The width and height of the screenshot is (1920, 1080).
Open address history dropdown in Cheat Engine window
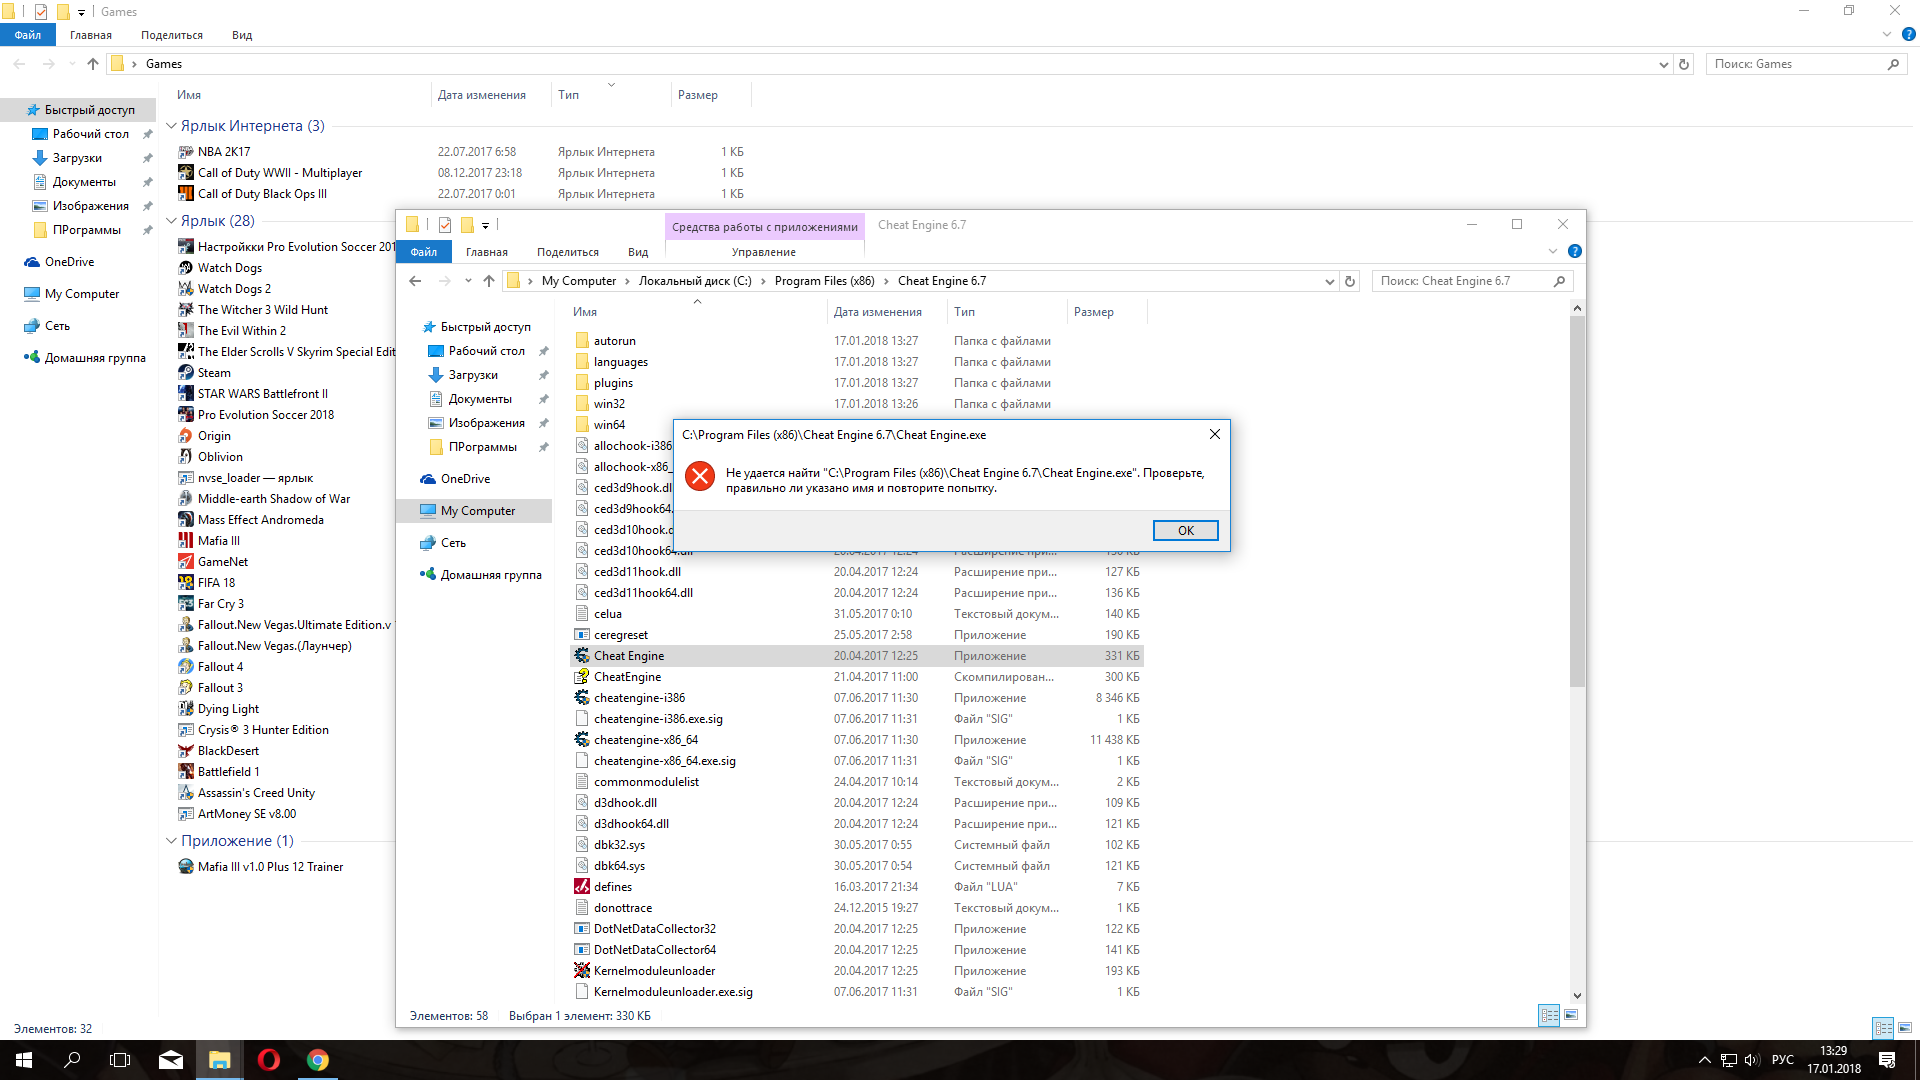[1330, 281]
